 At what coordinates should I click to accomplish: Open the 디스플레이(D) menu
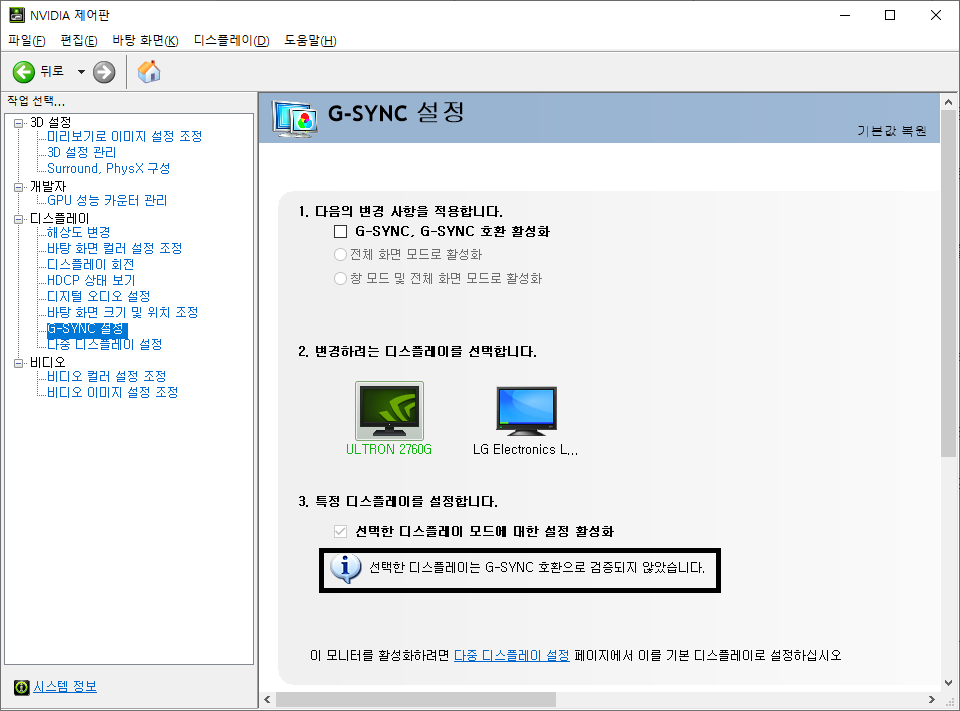(231, 40)
